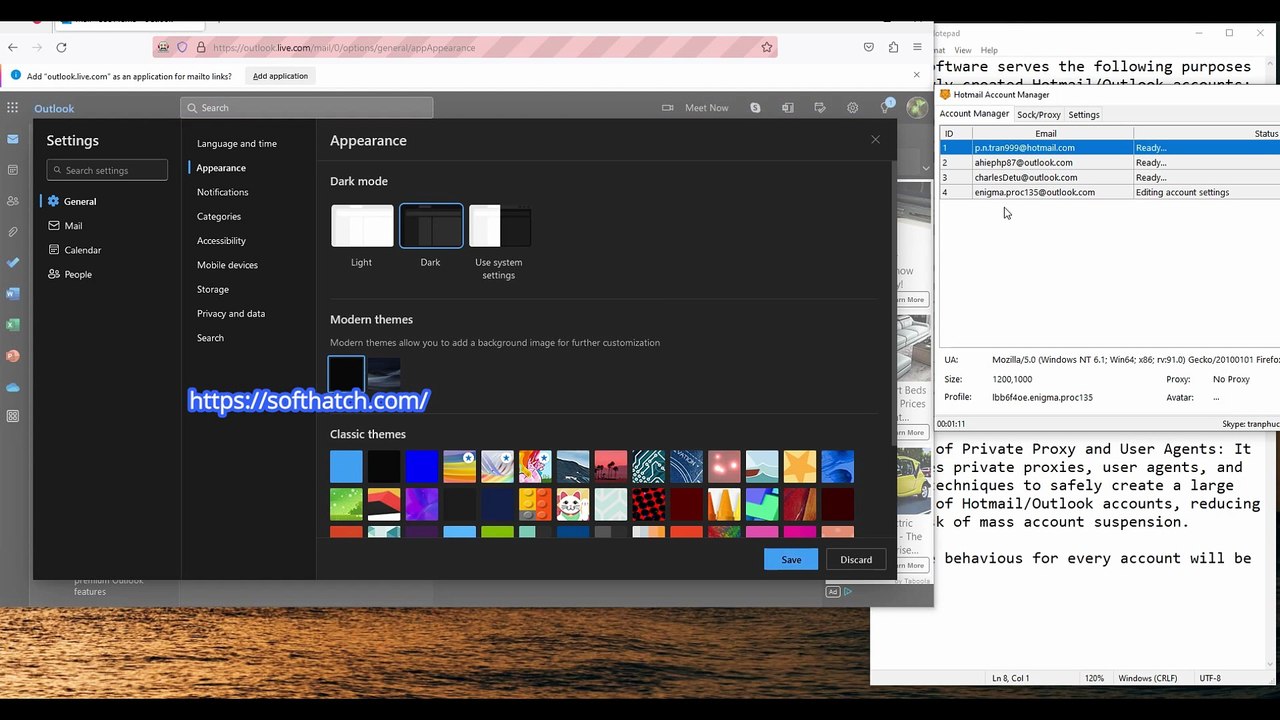Open Files paperclip icon in app rail
This screenshot has width=1280, height=720.
tap(13, 232)
